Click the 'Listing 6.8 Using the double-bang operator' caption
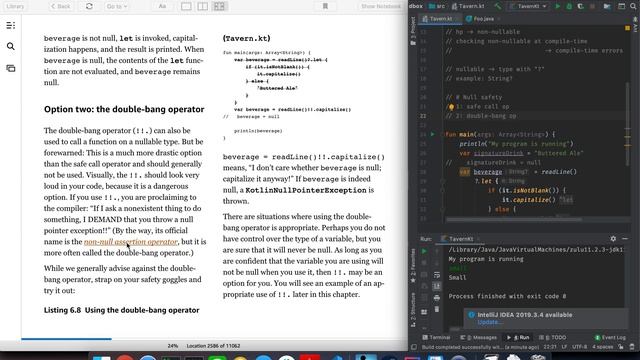 pos(122,310)
